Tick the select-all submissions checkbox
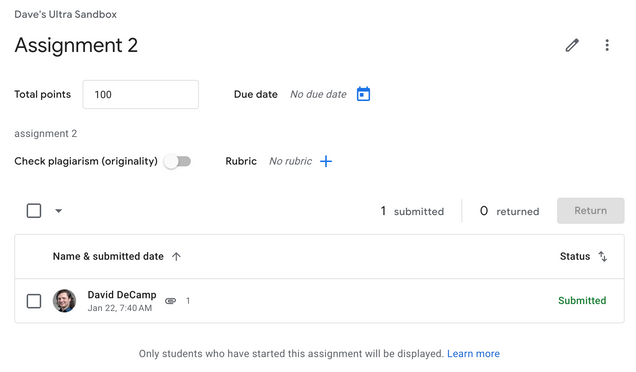The width and height of the screenshot is (636, 372). pos(34,211)
